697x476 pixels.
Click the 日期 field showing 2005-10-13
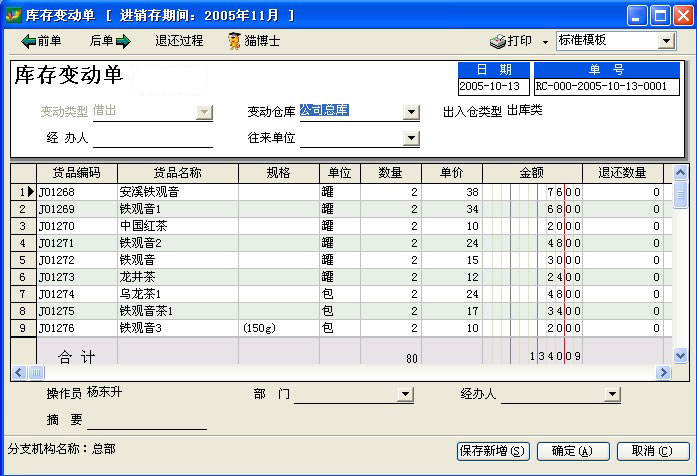click(492, 87)
